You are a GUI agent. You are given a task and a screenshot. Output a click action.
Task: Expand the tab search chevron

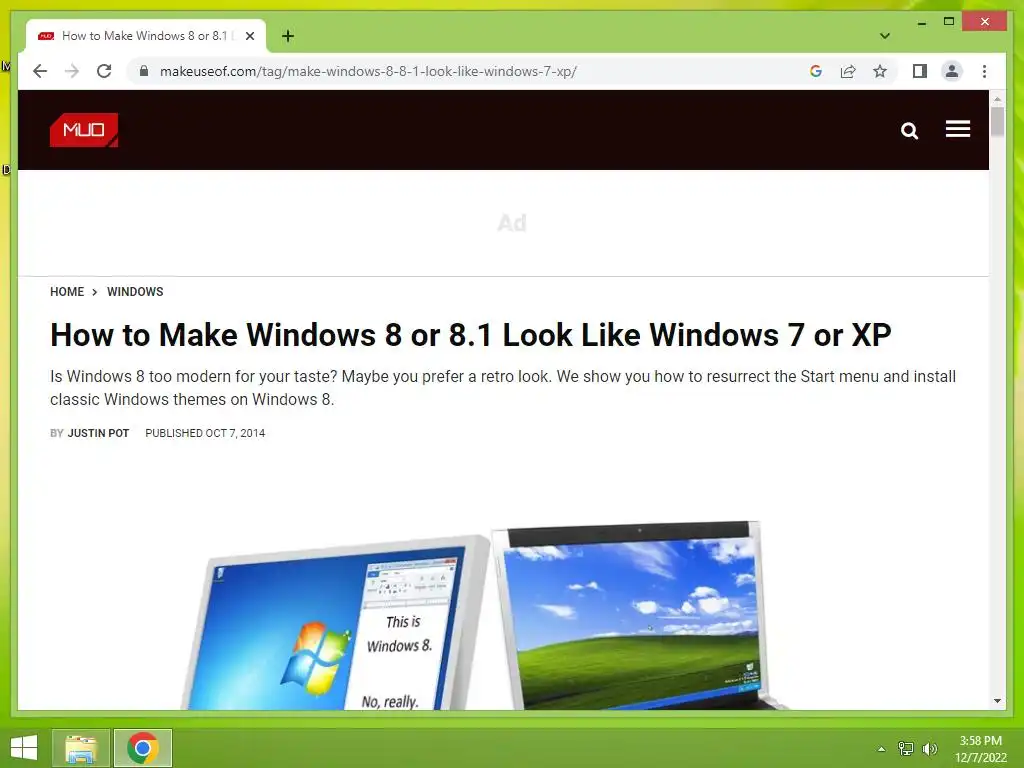[884, 36]
